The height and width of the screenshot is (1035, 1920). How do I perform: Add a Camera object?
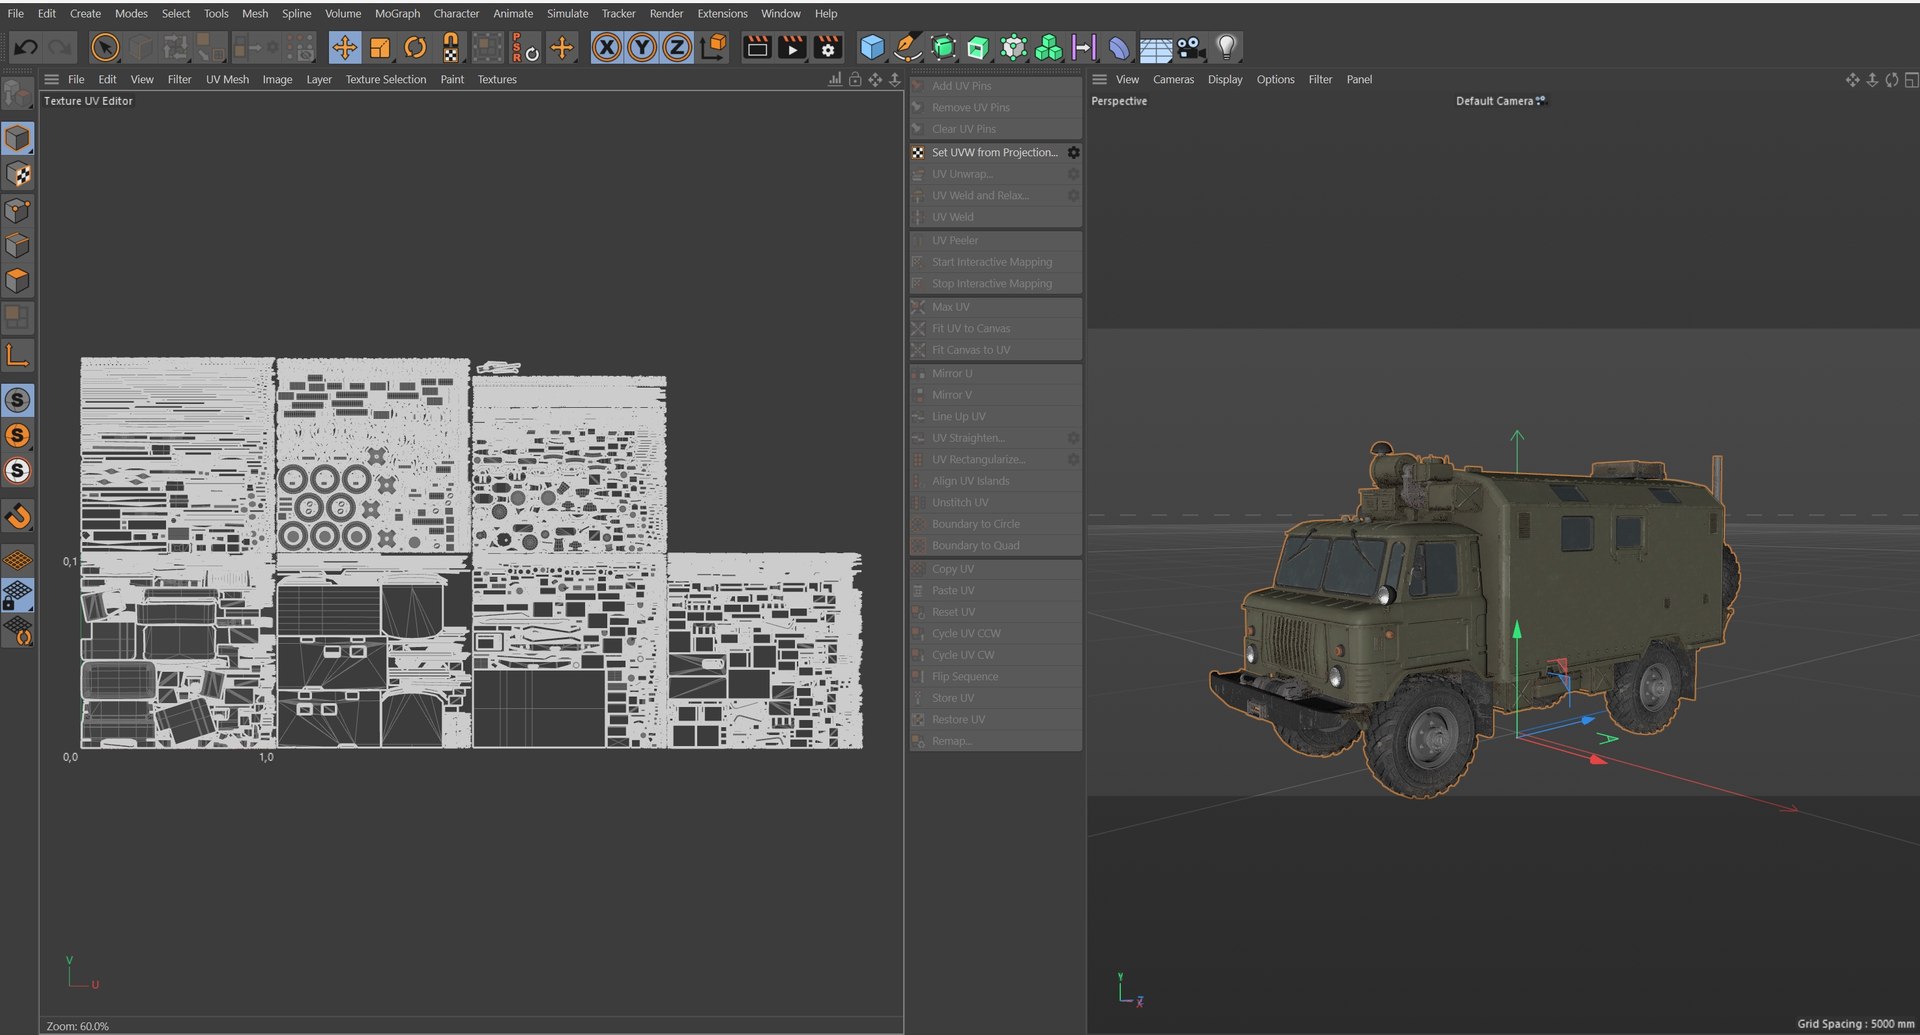coord(1190,47)
